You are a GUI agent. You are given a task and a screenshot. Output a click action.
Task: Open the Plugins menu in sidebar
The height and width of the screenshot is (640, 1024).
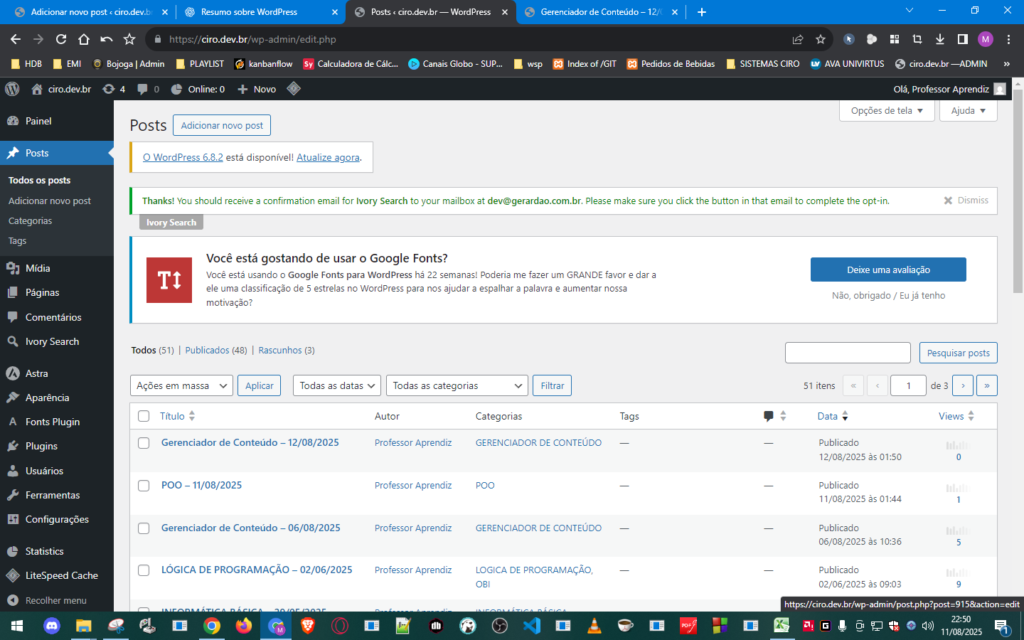[x=41, y=446]
